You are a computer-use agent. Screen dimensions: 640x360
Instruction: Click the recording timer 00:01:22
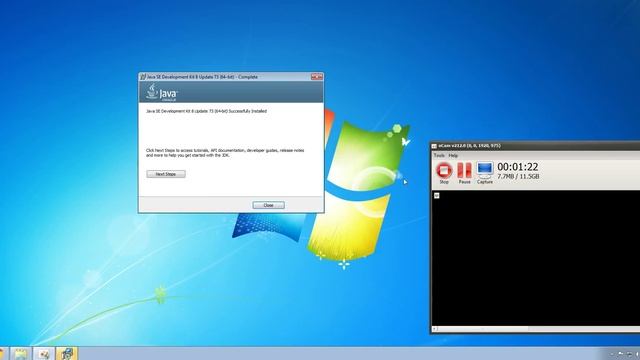pyautogui.click(x=518, y=167)
